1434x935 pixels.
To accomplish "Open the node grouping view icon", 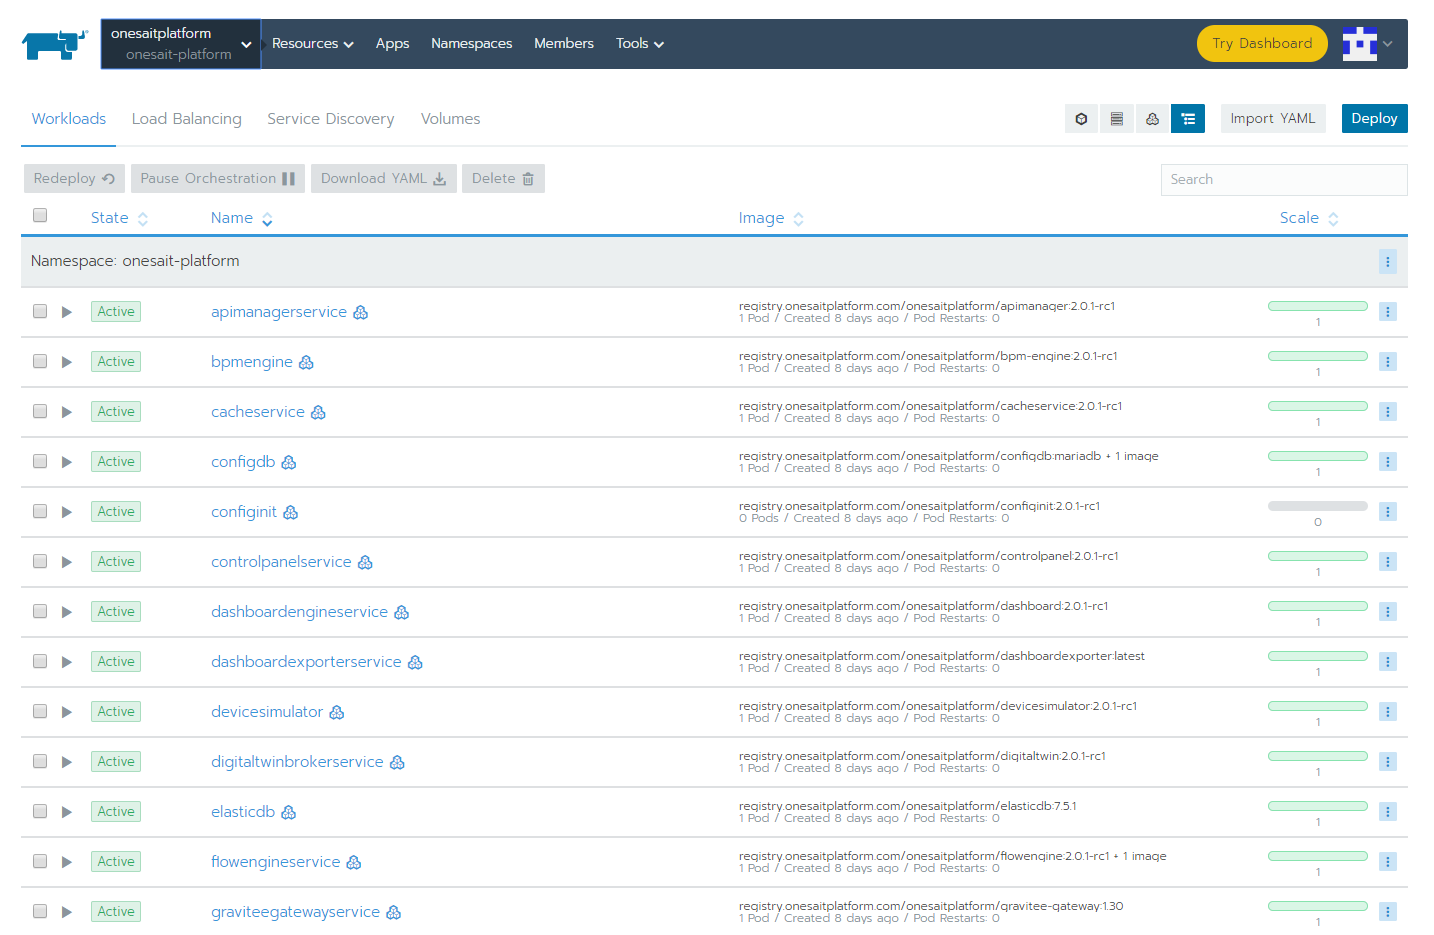I will pyautogui.click(x=1152, y=118).
